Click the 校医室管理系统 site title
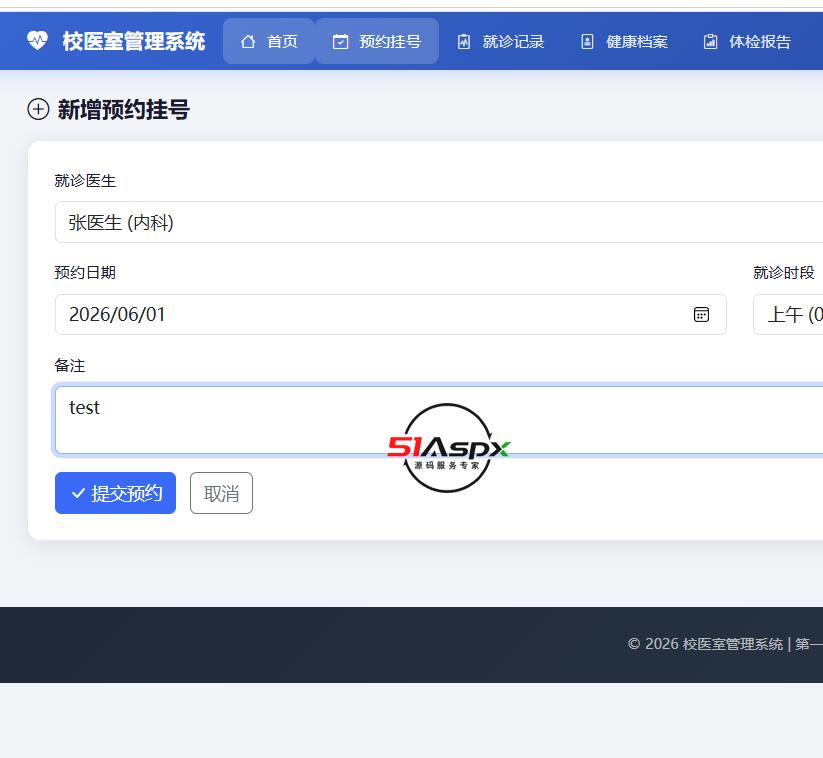The height and width of the screenshot is (758, 823). coord(134,41)
